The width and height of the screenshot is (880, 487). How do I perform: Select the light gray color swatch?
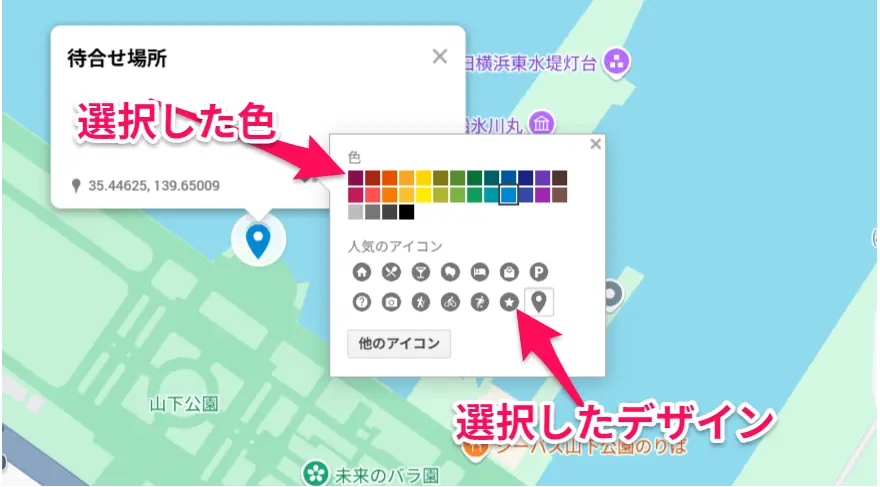click(x=356, y=212)
